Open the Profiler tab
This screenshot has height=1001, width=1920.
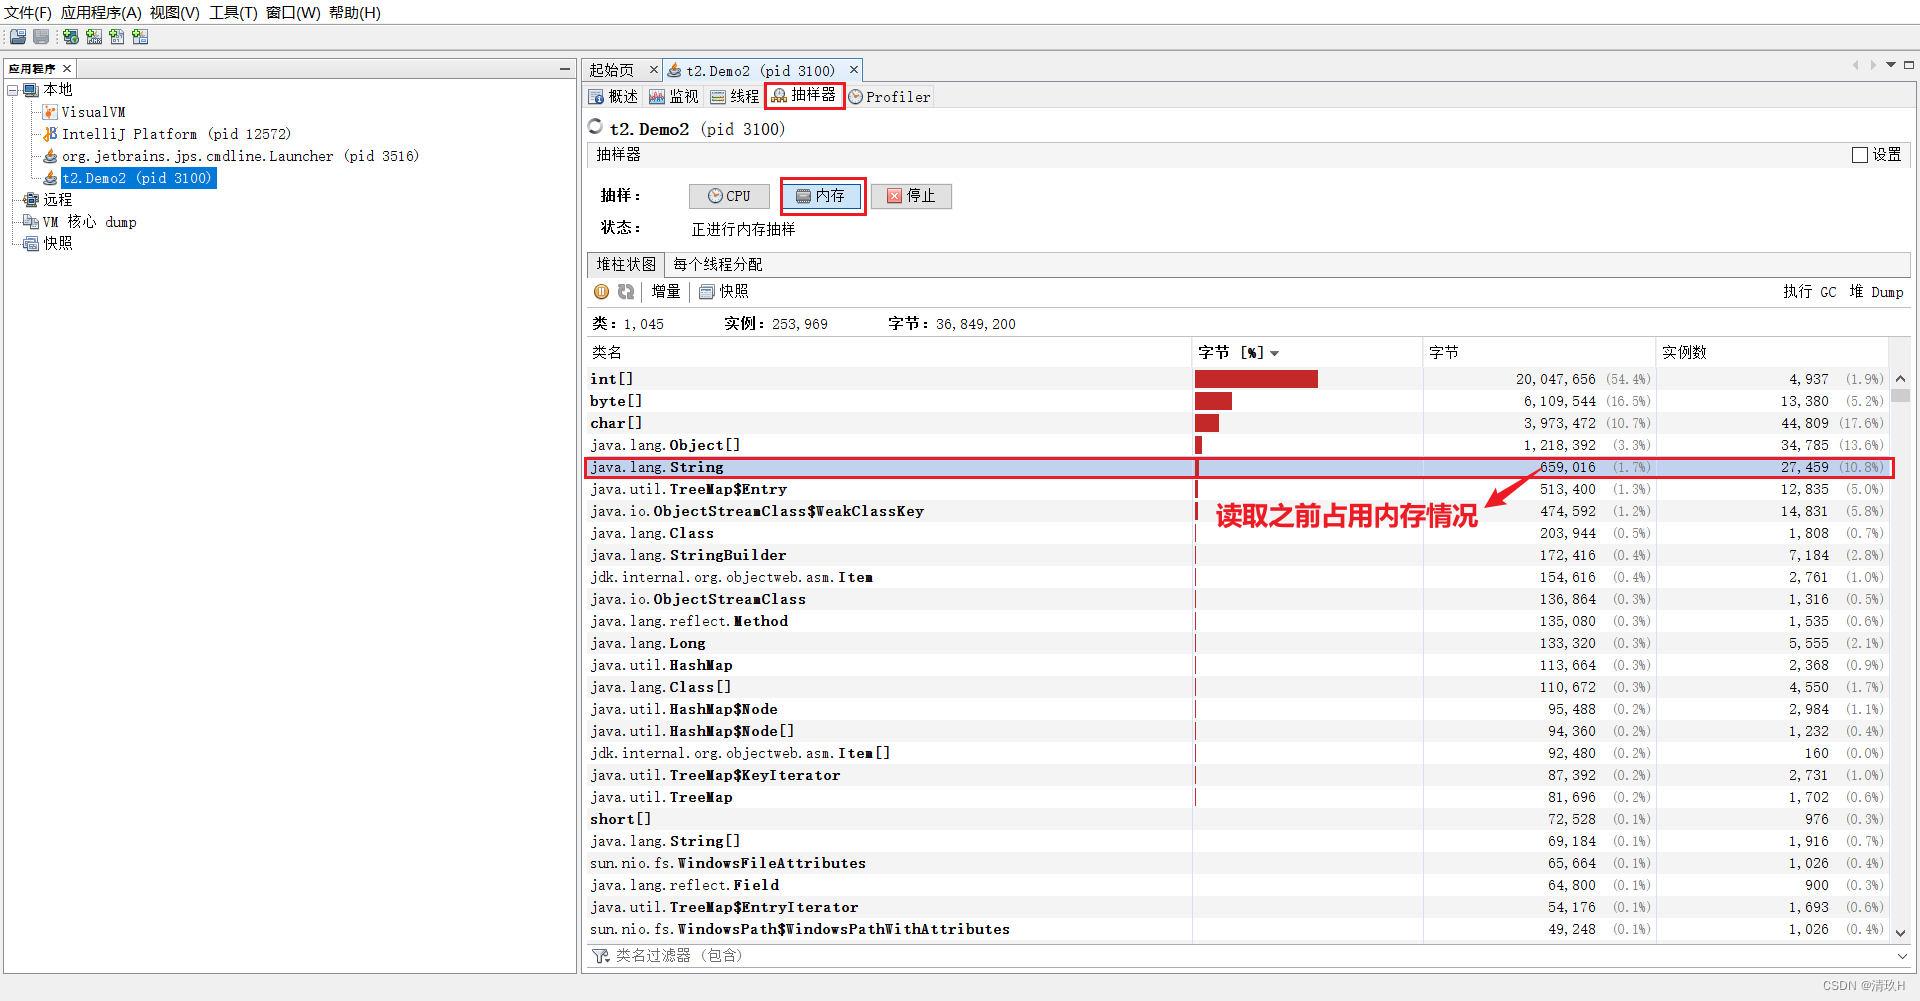point(889,97)
